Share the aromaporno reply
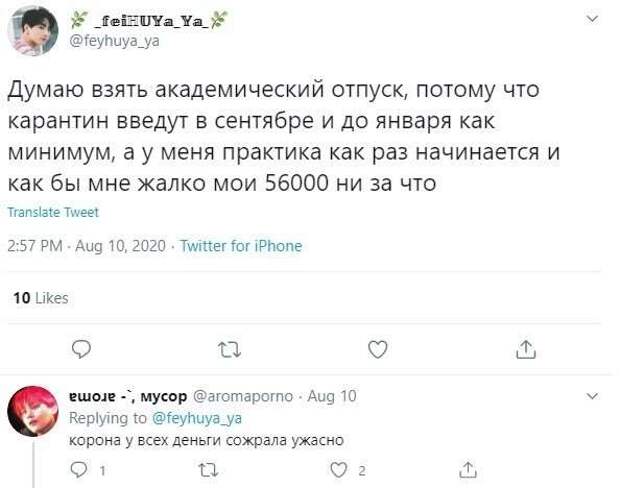The image size is (620, 488). [x=468, y=469]
